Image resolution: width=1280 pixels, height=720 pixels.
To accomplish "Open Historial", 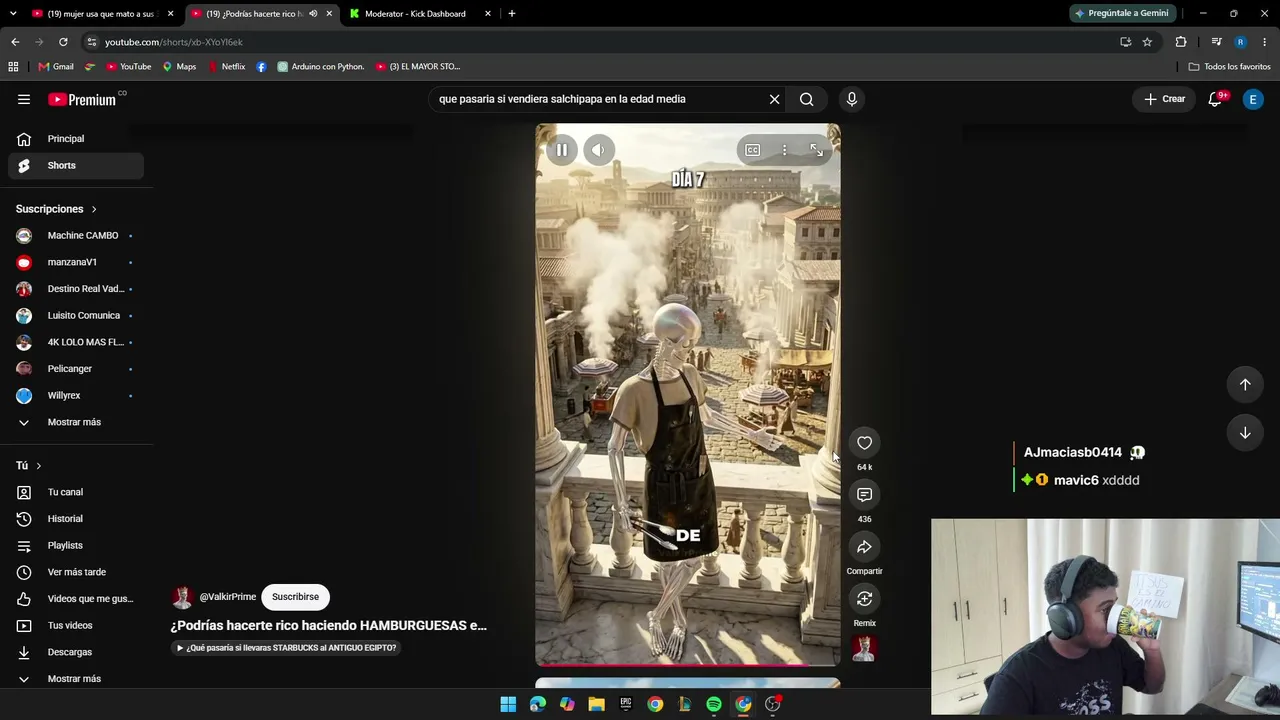I will [x=76, y=519].
